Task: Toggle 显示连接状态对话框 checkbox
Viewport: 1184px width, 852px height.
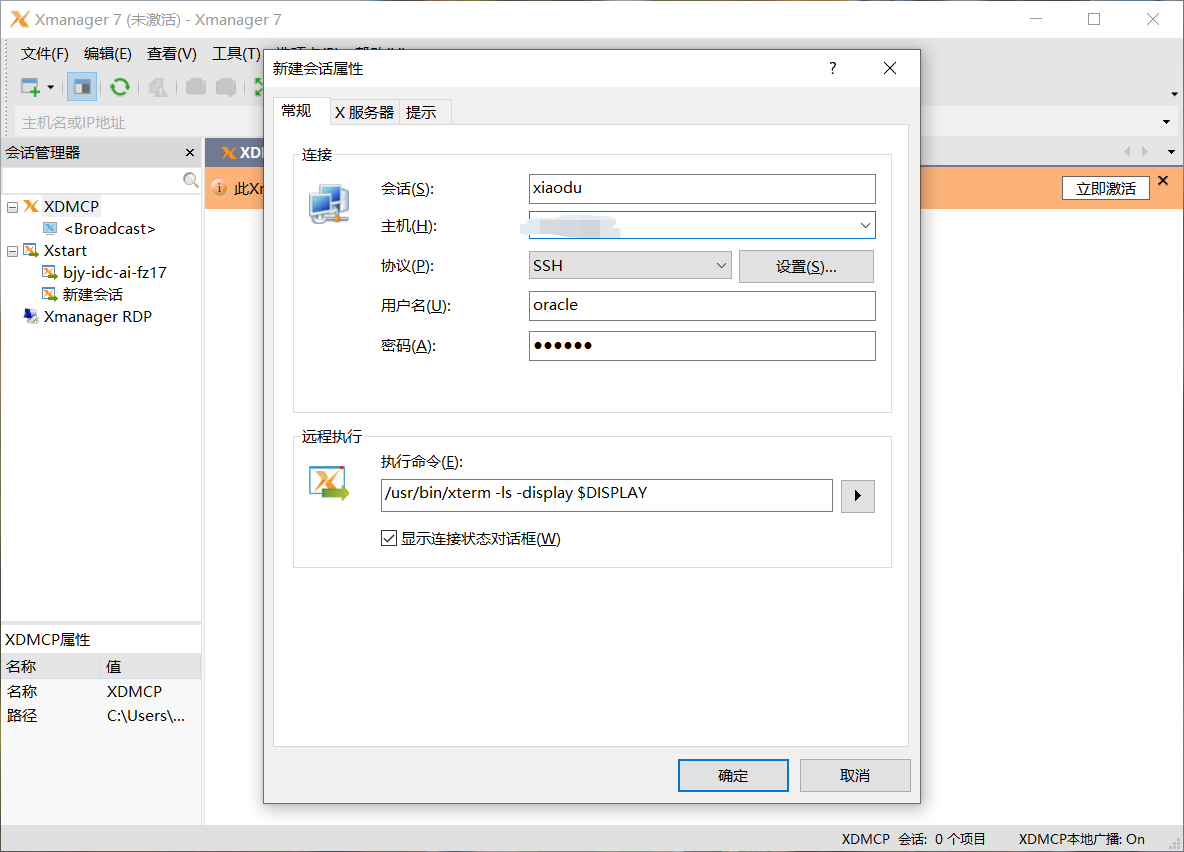Action: 389,539
